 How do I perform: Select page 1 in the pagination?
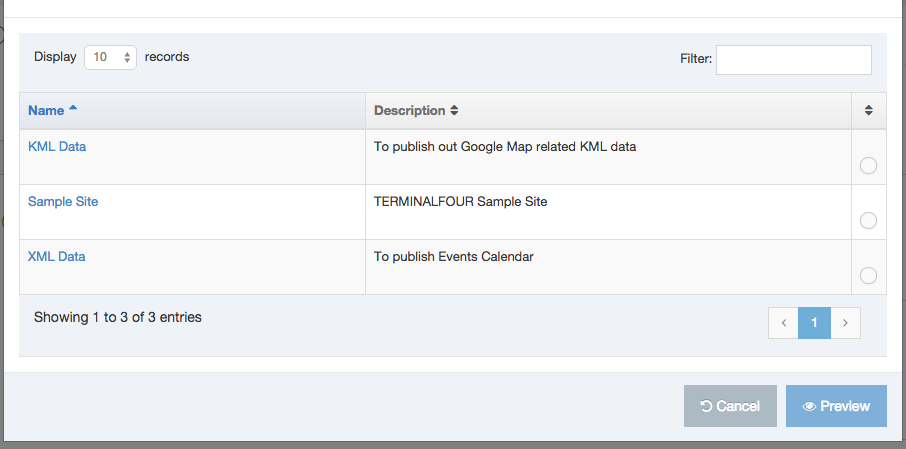tap(814, 323)
